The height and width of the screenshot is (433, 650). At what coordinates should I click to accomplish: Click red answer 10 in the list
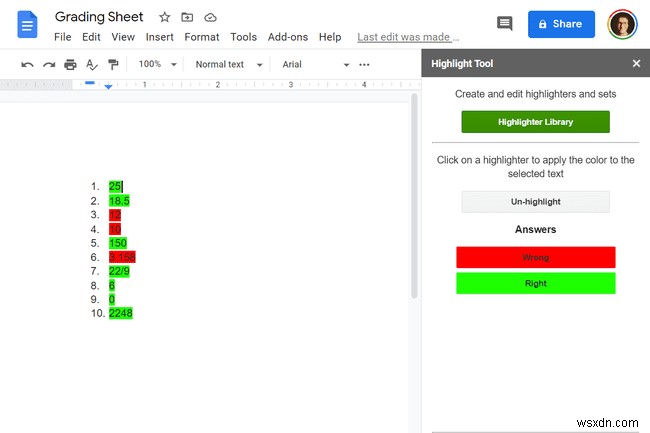(115, 229)
